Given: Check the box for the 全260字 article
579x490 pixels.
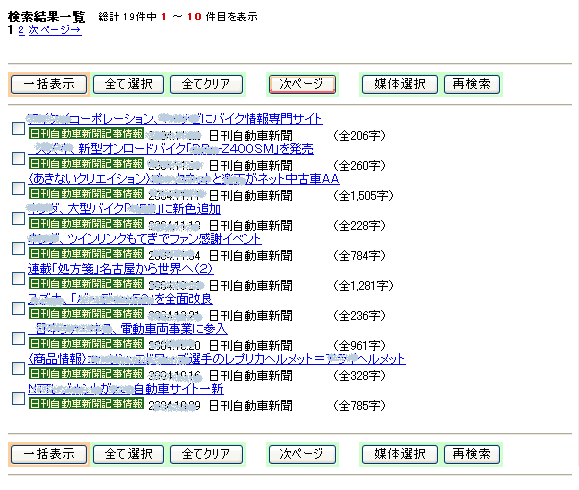Looking at the screenshot, I should 18,158.
